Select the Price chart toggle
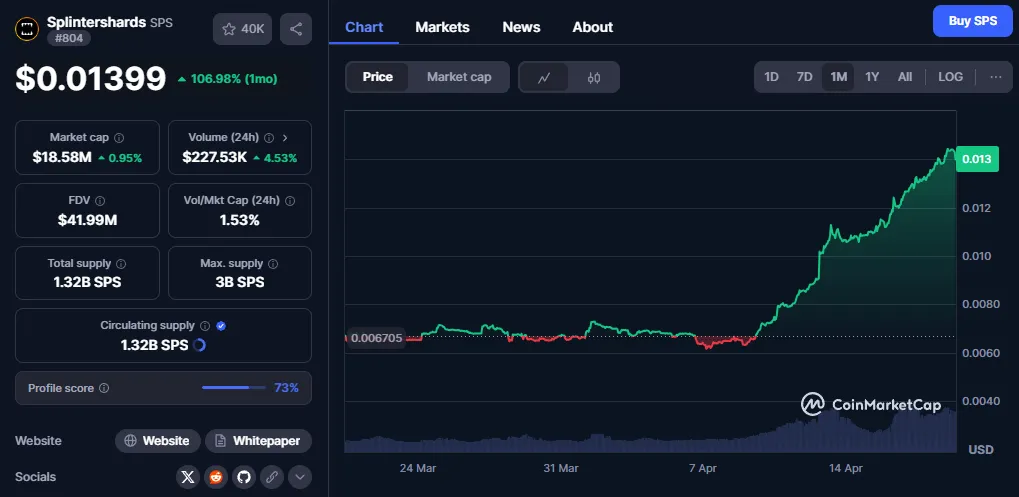1019x497 pixels. [378, 77]
